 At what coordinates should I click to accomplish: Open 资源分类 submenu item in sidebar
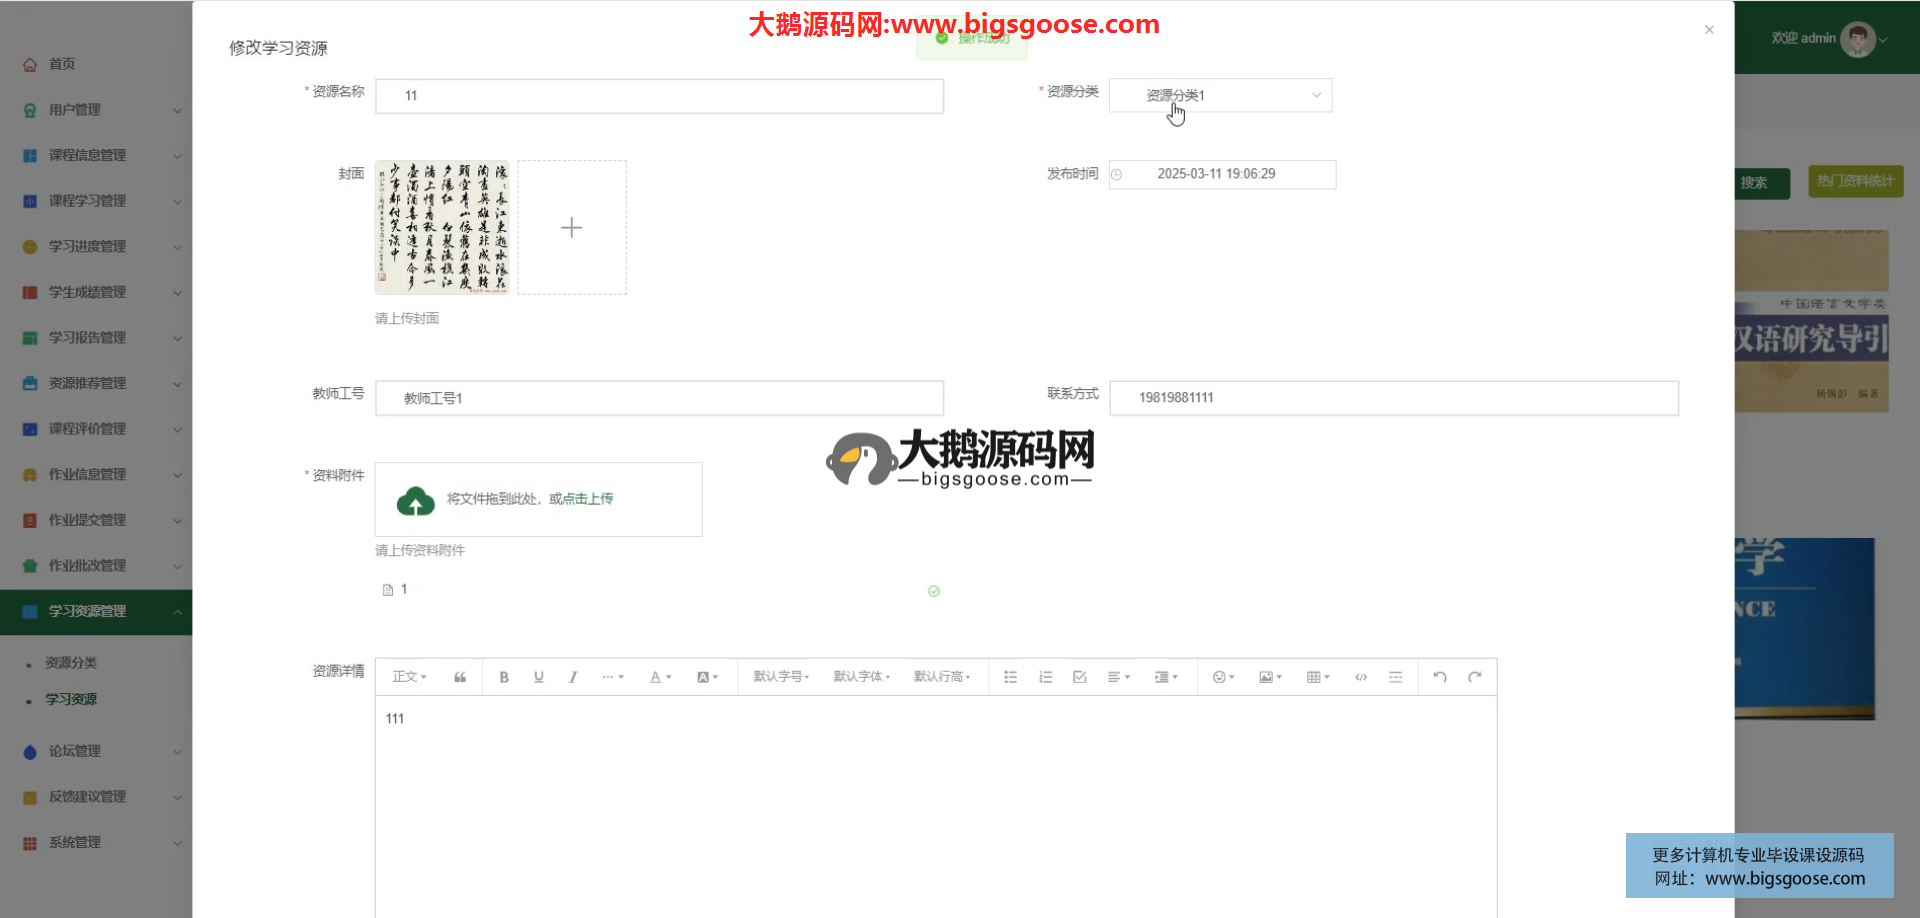[x=71, y=663]
